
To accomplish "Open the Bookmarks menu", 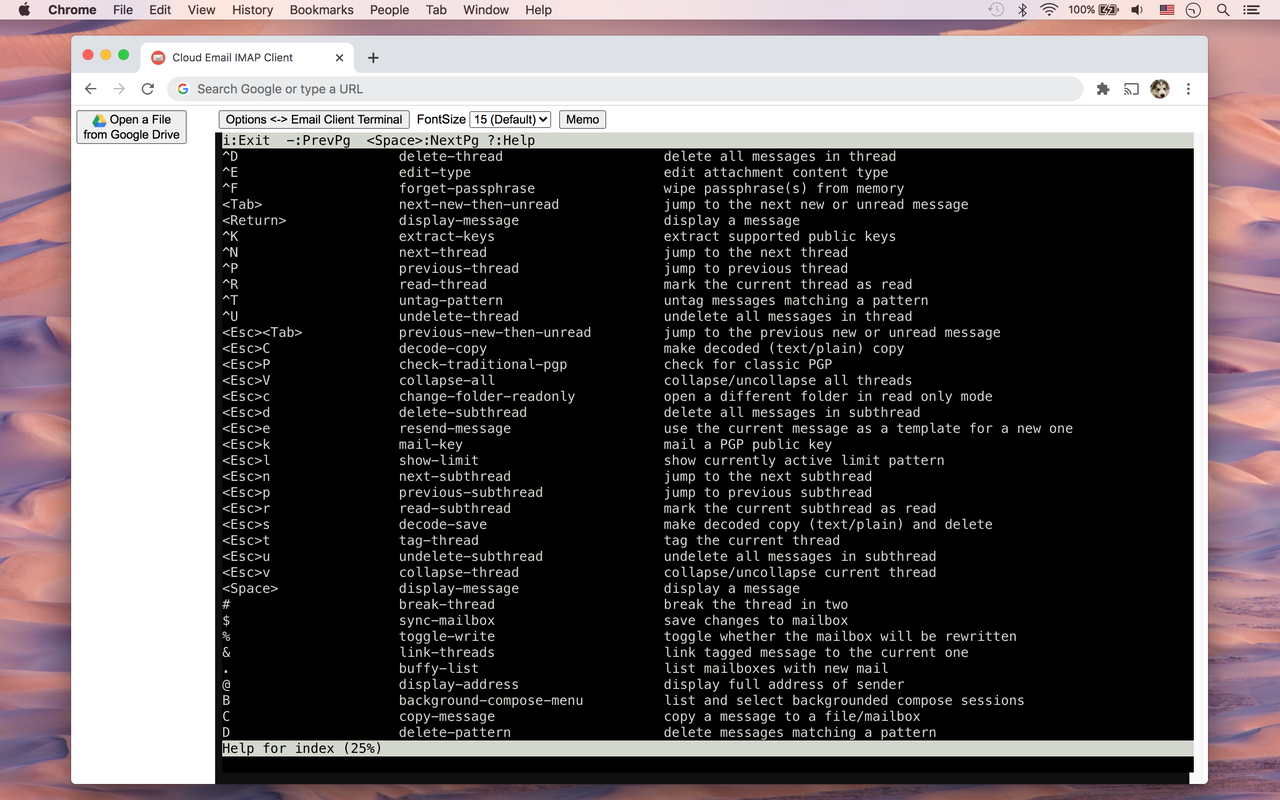I will pyautogui.click(x=321, y=10).
